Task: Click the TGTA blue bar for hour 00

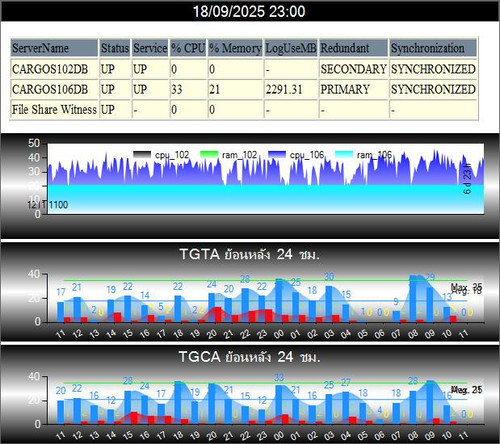Action: pyautogui.click(x=279, y=300)
